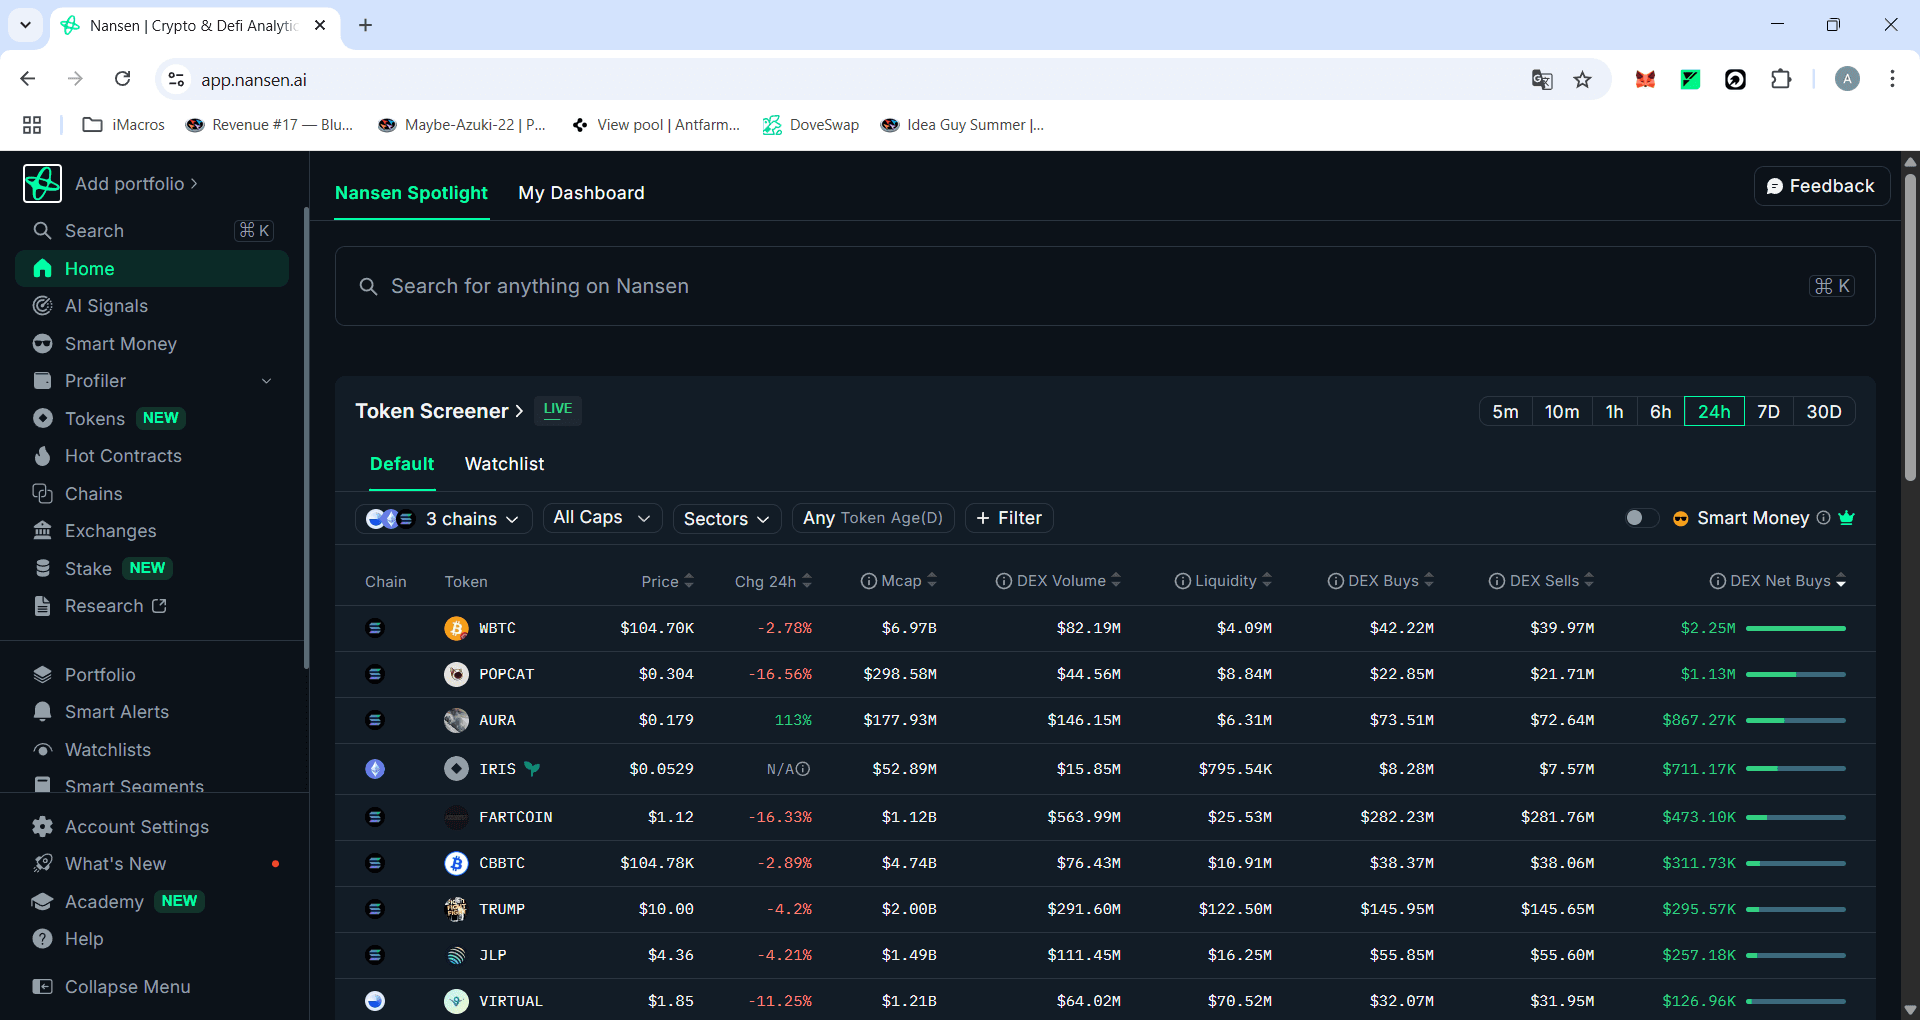Screen dimensions: 1920x1020
Task: Switch to My Dashboard tab
Action: [x=581, y=193]
